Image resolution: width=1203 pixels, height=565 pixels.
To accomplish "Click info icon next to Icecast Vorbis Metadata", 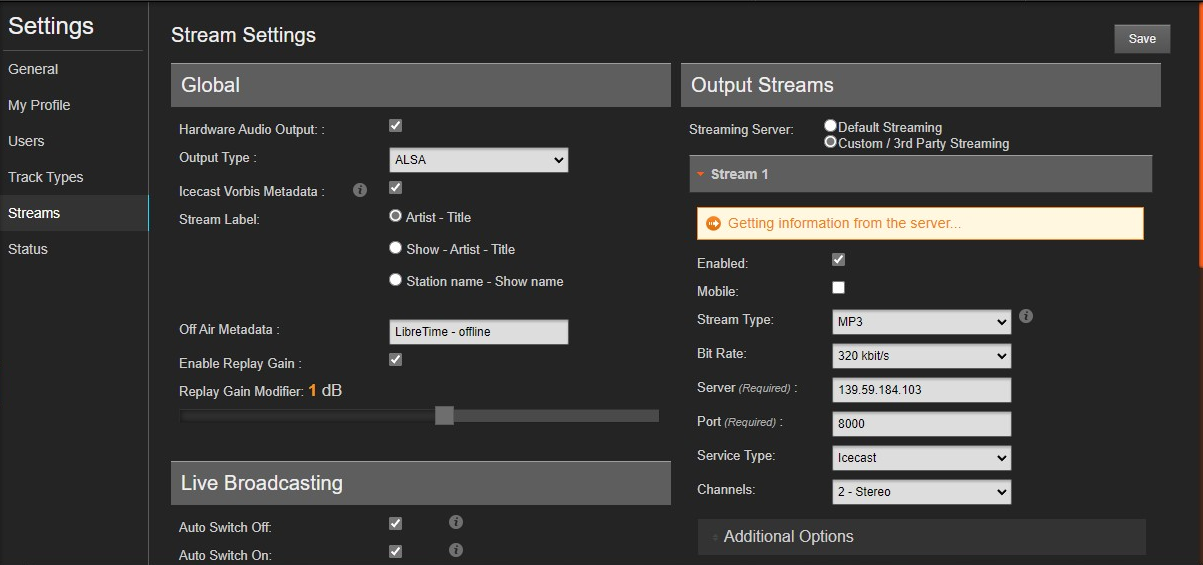I will [x=360, y=190].
